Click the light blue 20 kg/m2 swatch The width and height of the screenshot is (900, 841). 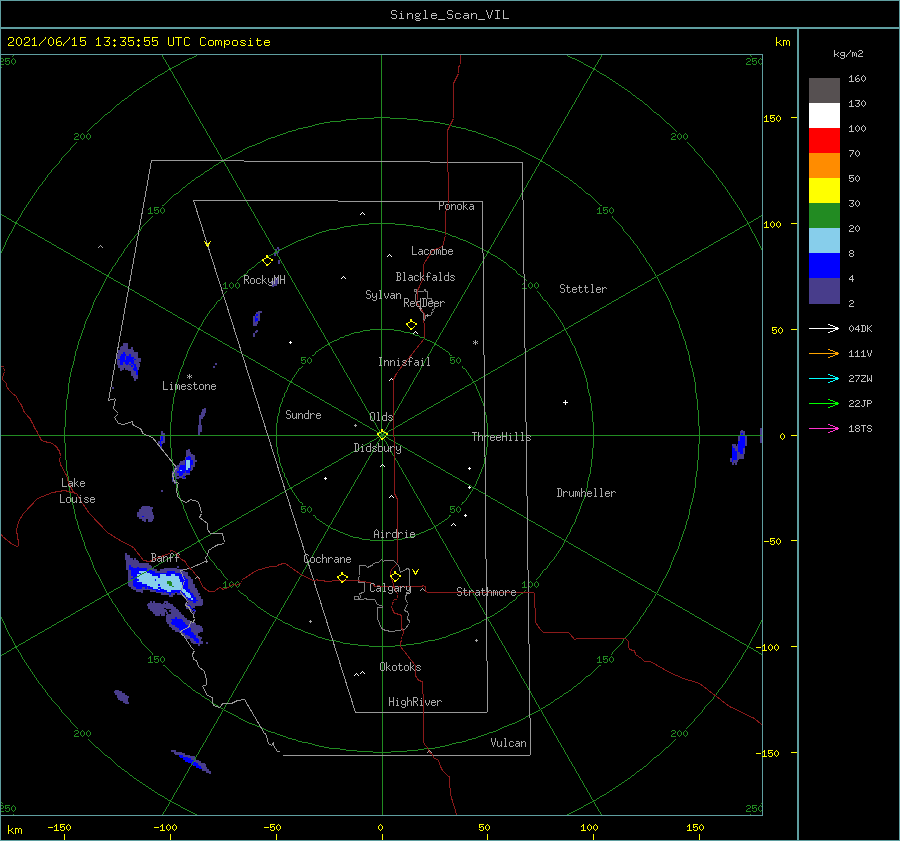tap(824, 241)
